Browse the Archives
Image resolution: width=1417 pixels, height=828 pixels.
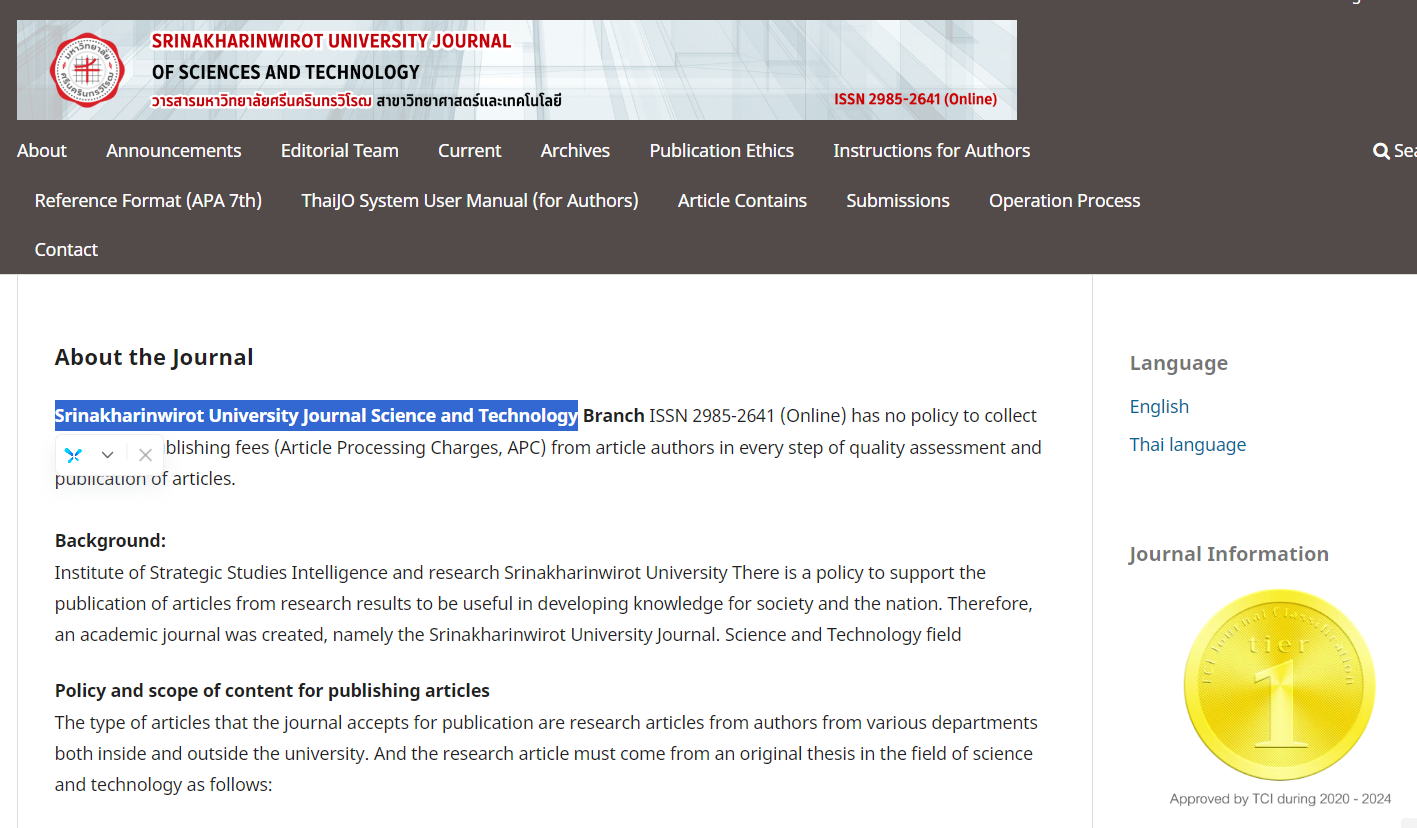[575, 150]
